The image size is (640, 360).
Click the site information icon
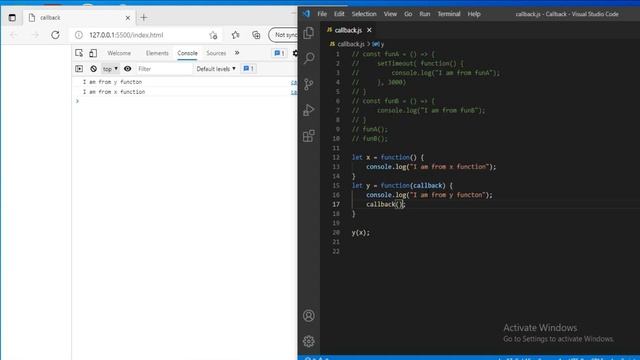[x=79, y=35]
